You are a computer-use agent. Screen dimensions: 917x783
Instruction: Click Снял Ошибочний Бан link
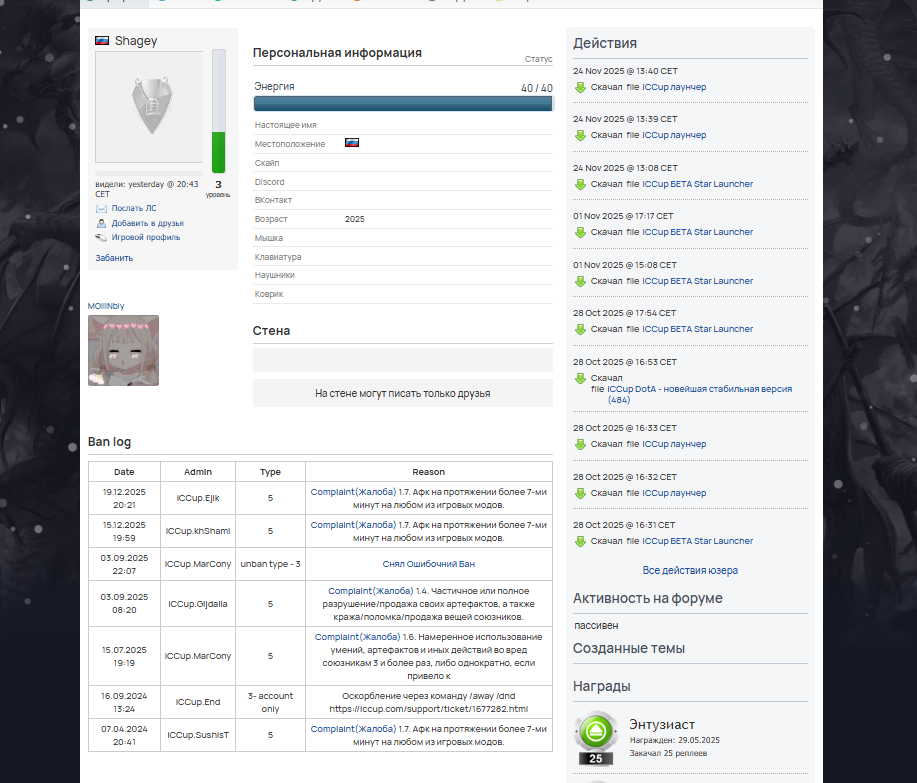coord(429,564)
